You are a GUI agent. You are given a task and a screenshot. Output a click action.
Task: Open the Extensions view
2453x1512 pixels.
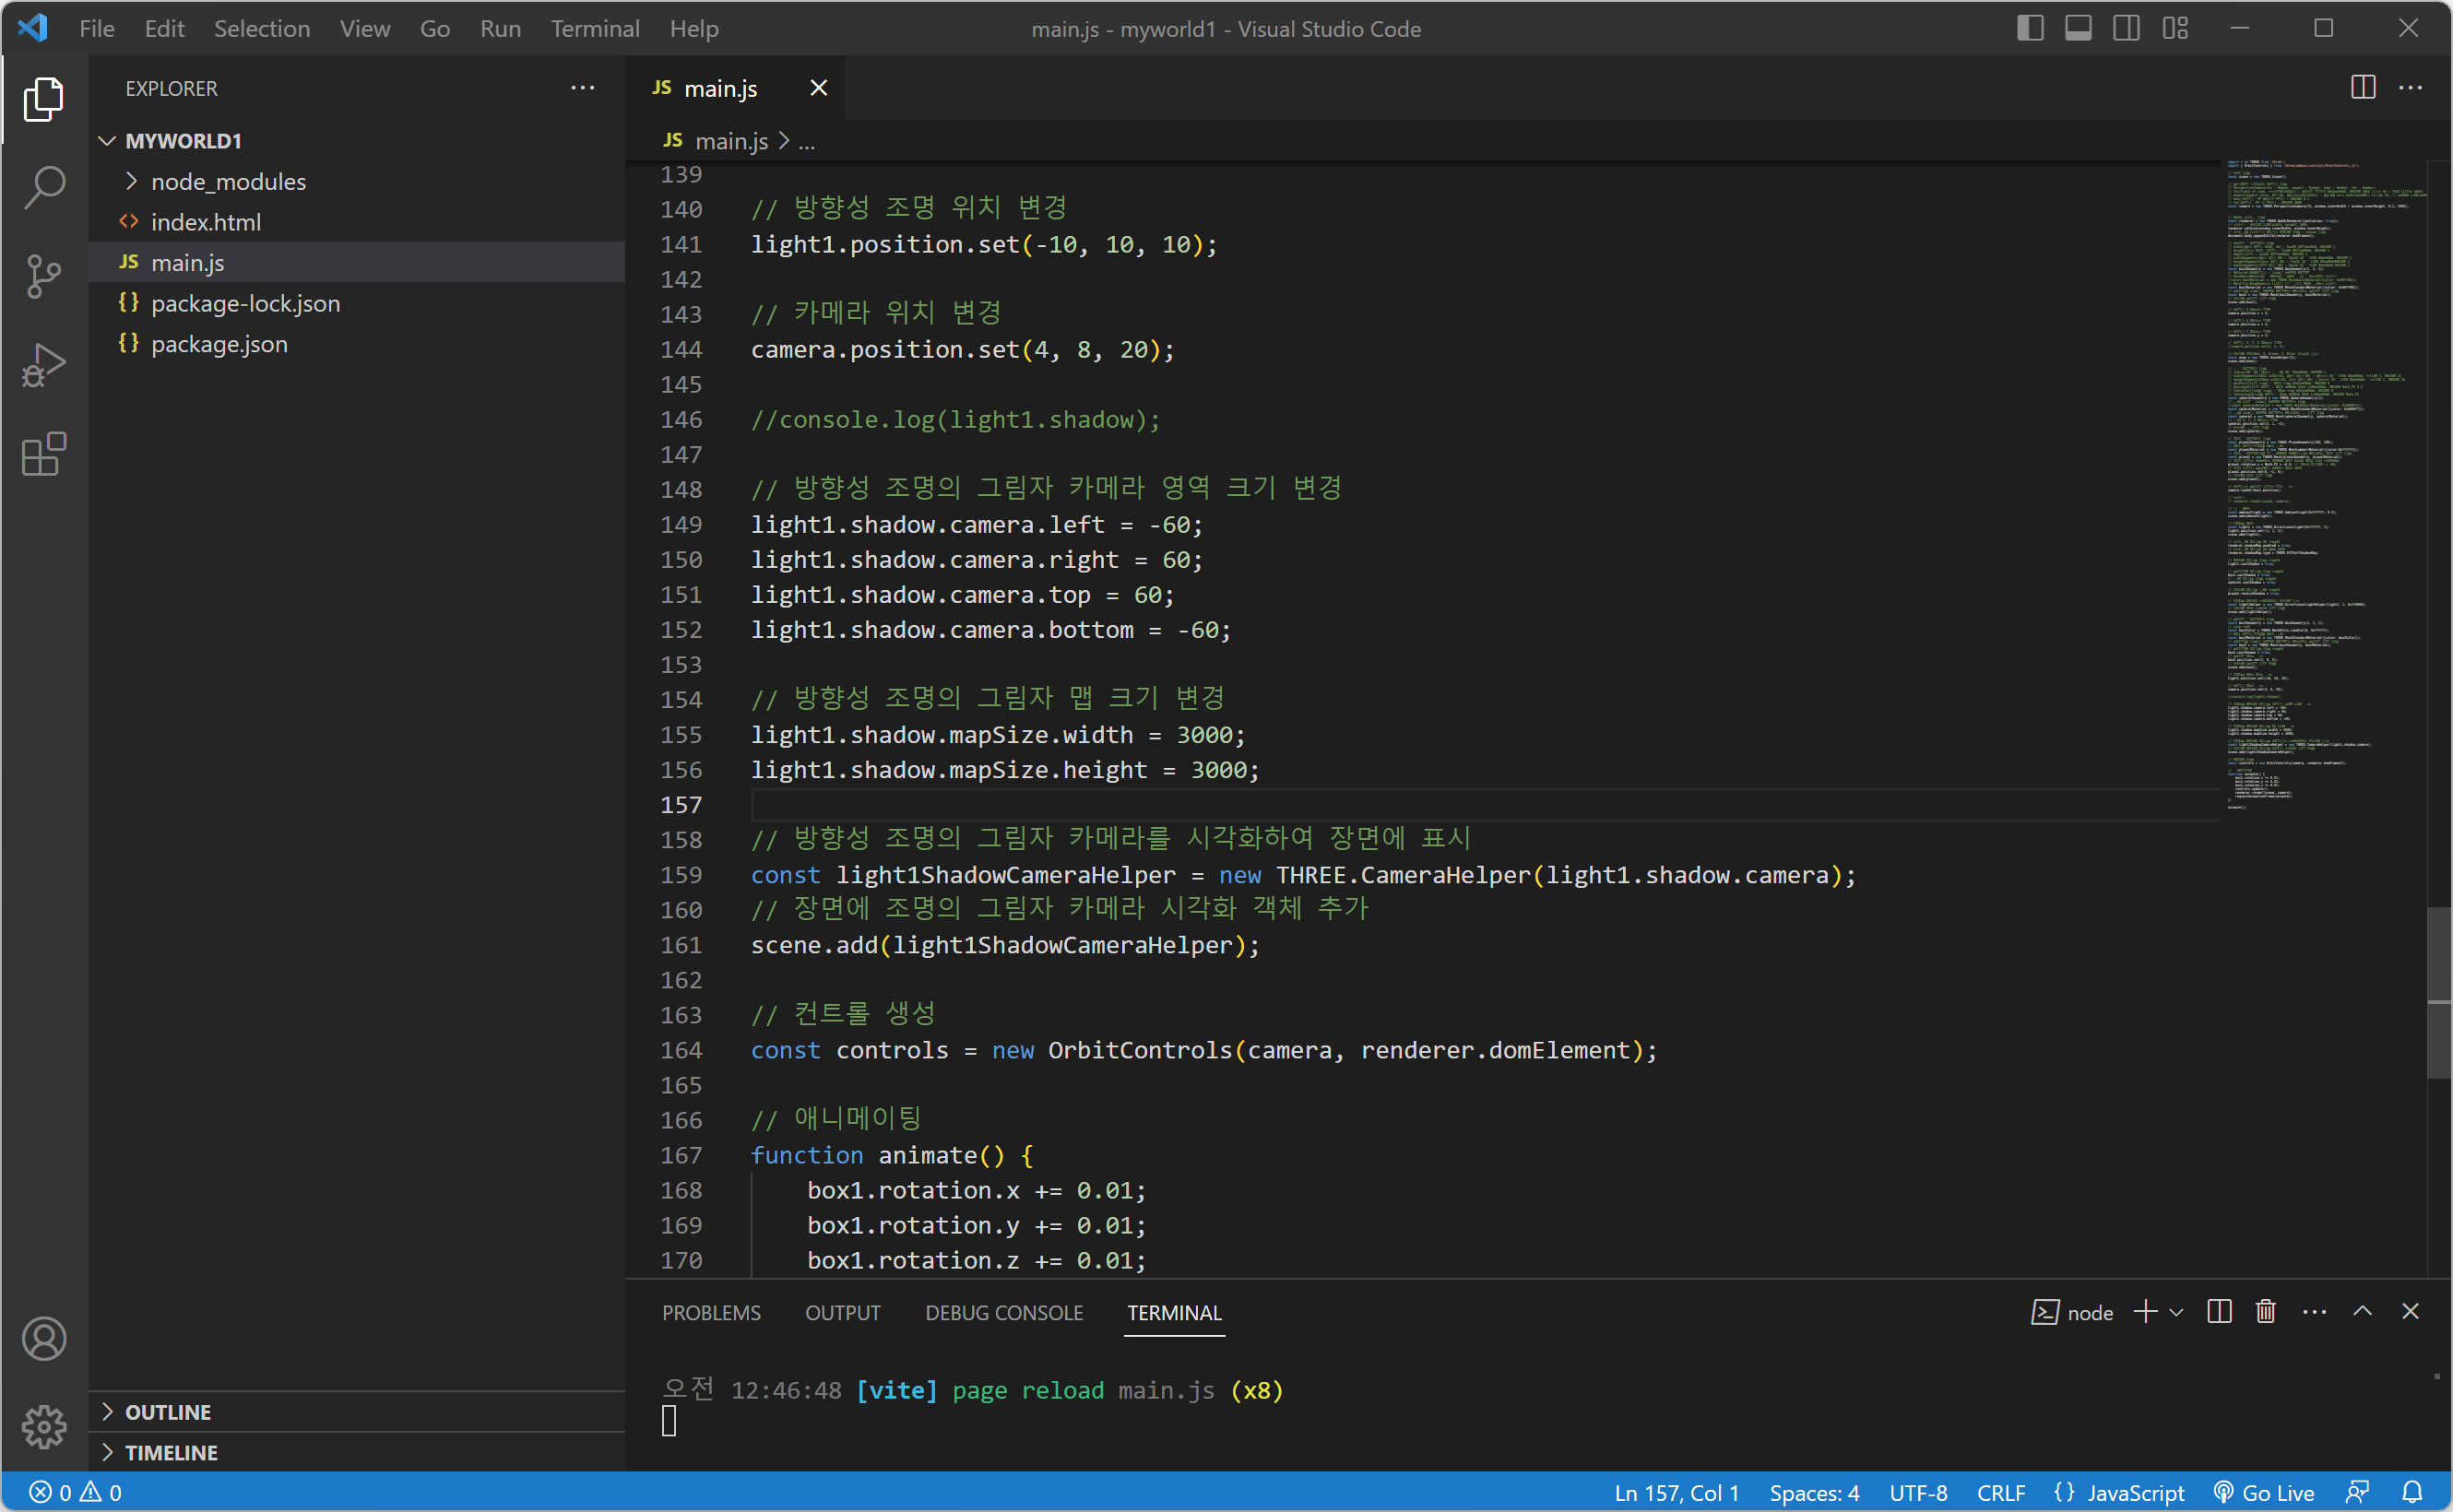44,455
